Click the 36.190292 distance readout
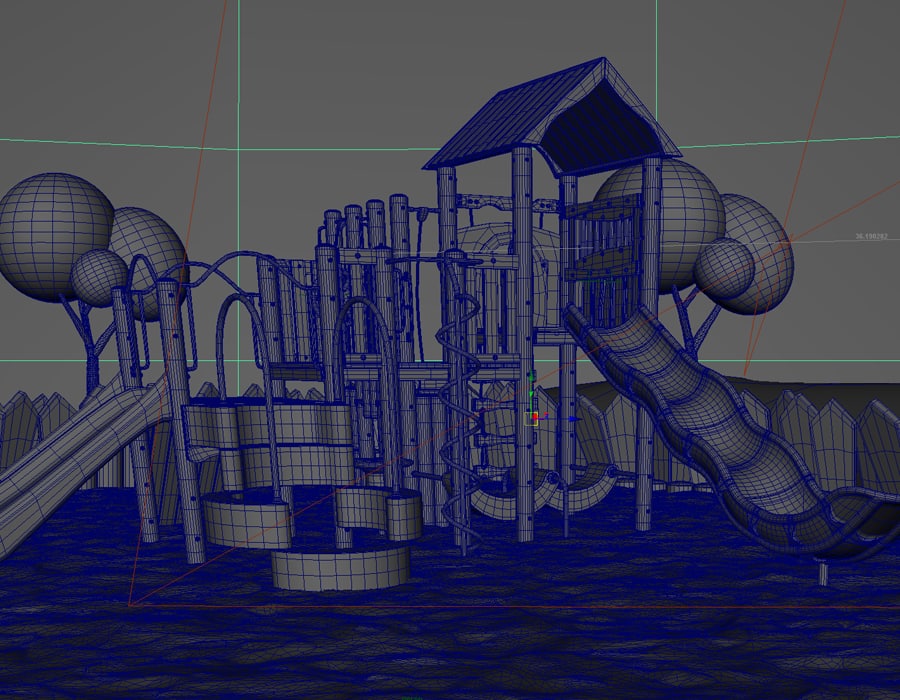 868,237
